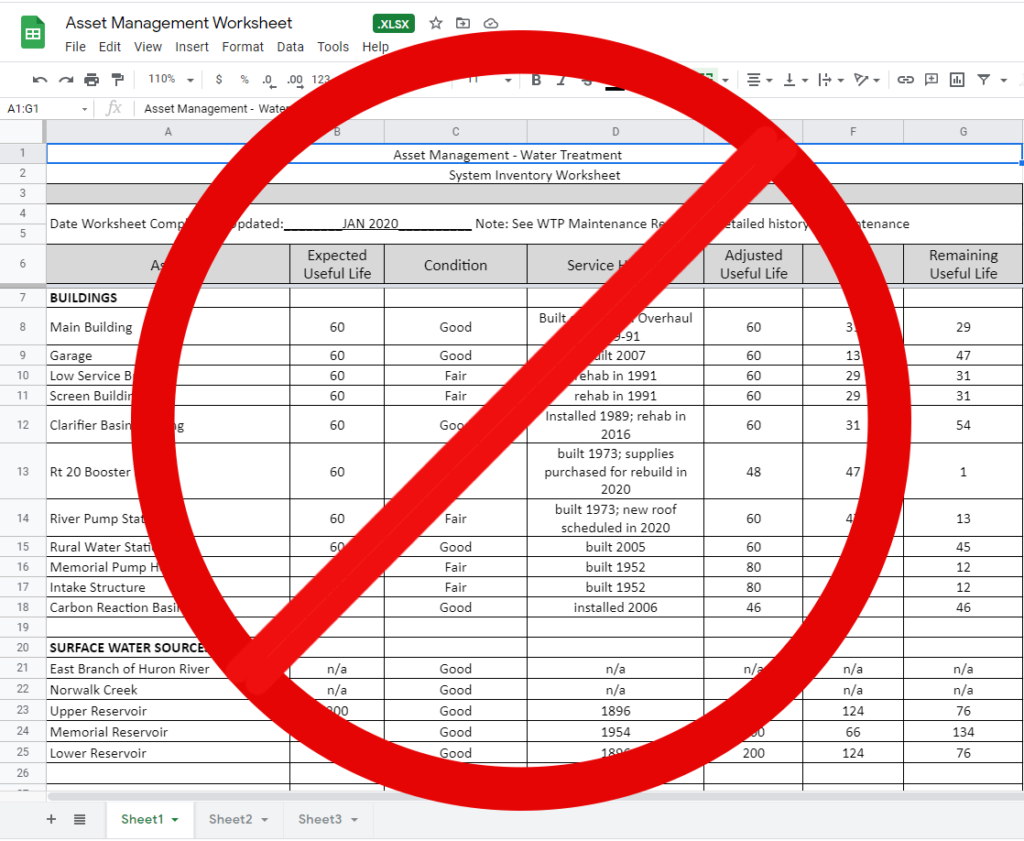Insert a chart via the chart icon
Image resolution: width=1024 pixels, height=841 pixels.
(x=959, y=78)
